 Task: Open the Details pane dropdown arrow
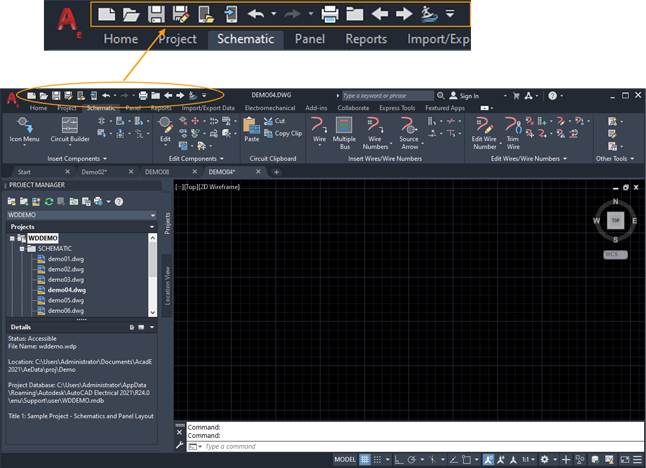[152, 327]
